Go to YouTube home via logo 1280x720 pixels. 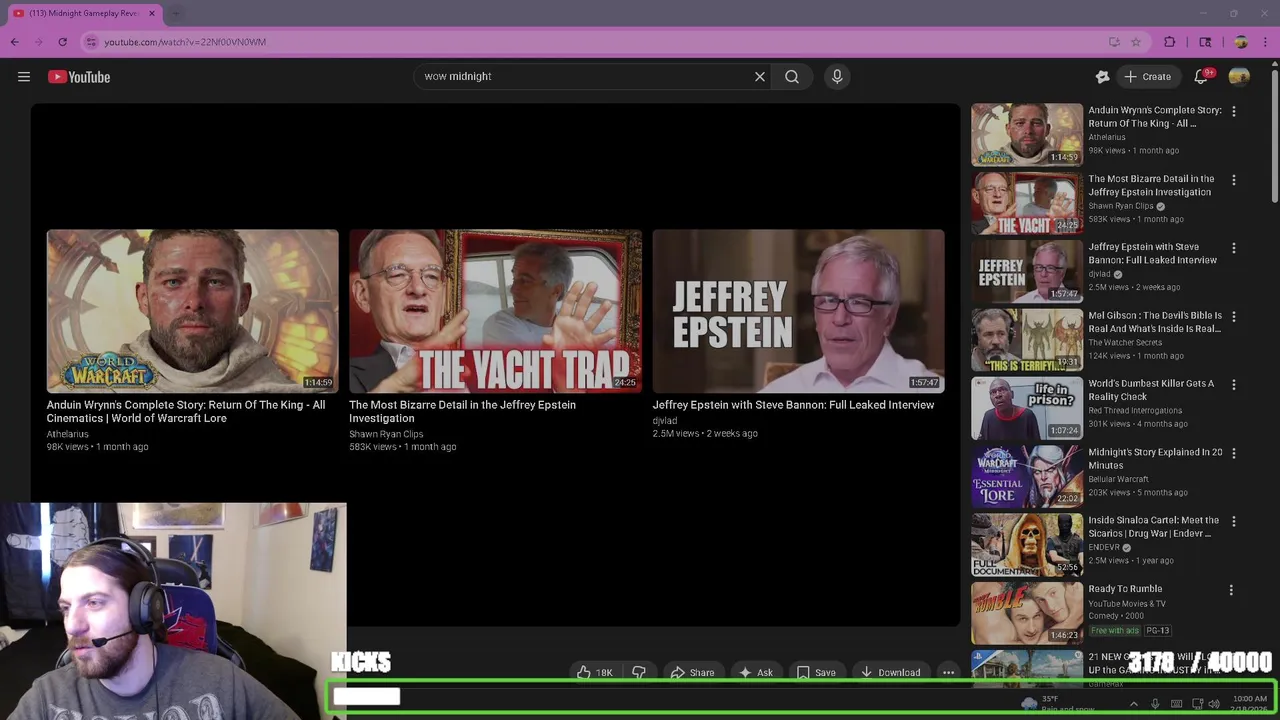click(x=79, y=77)
